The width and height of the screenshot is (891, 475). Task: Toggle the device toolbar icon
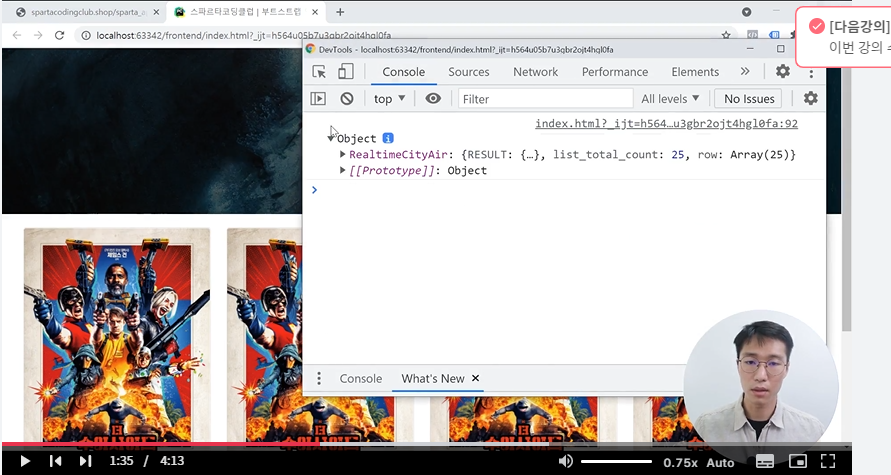click(x=345, y=72)
